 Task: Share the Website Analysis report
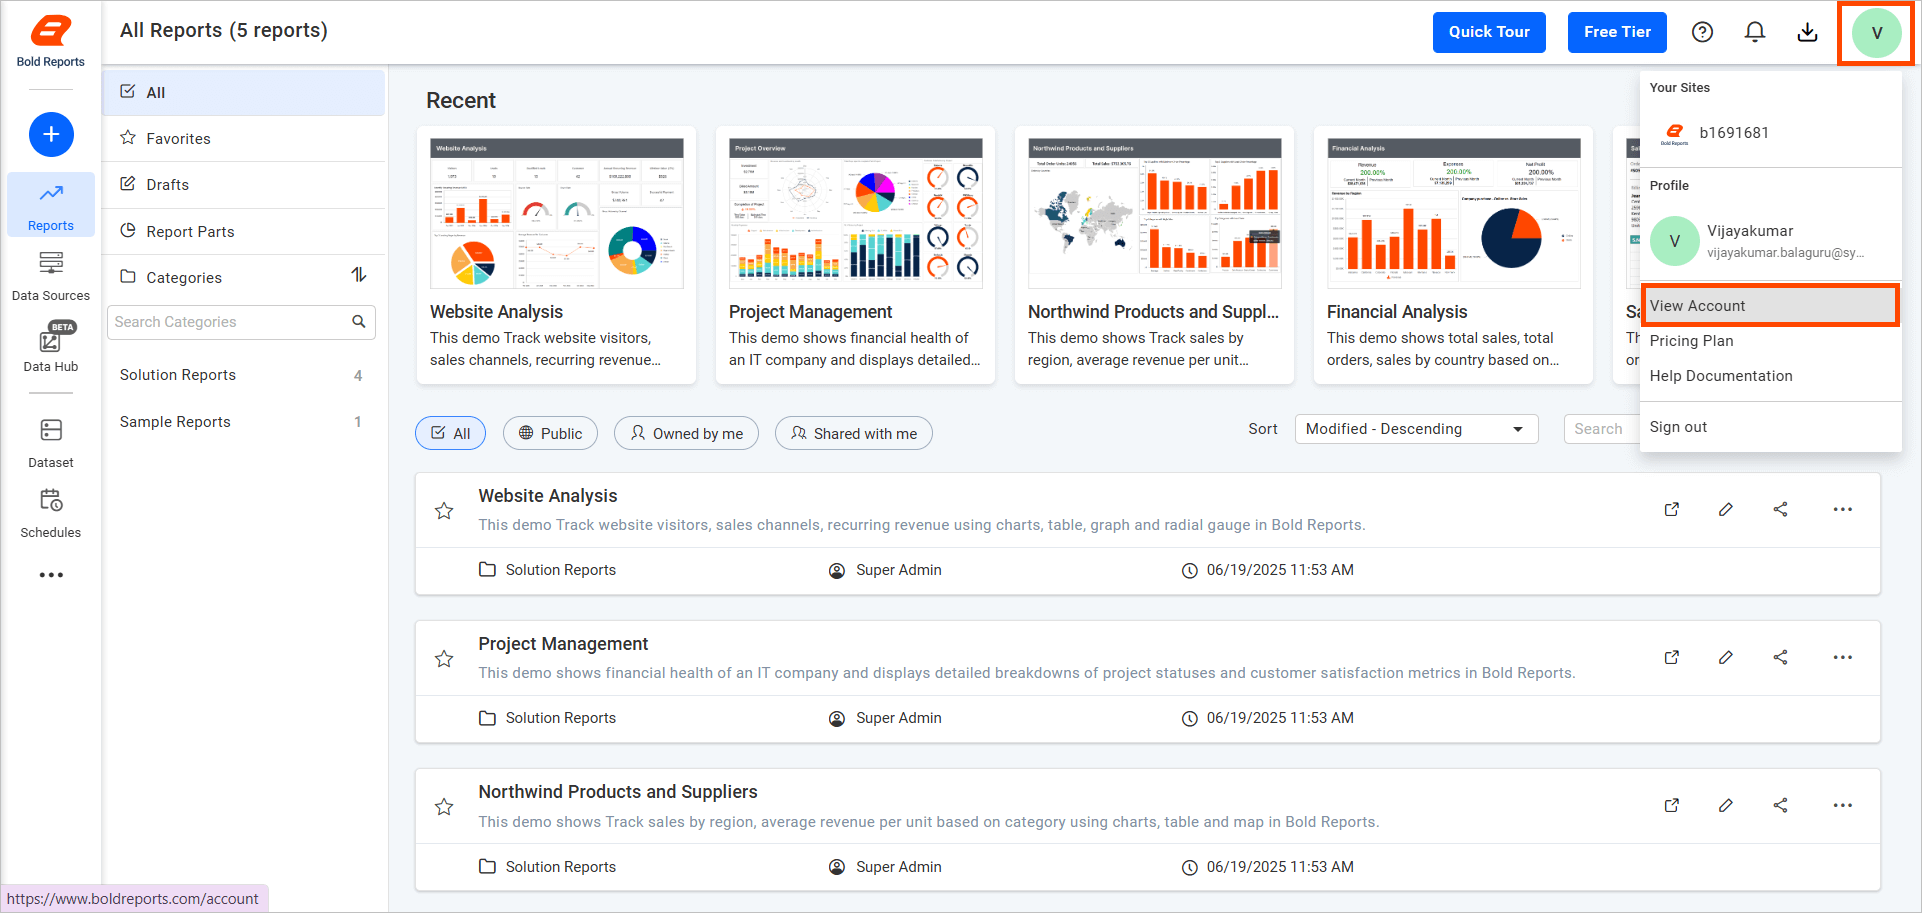[1781, 509]
